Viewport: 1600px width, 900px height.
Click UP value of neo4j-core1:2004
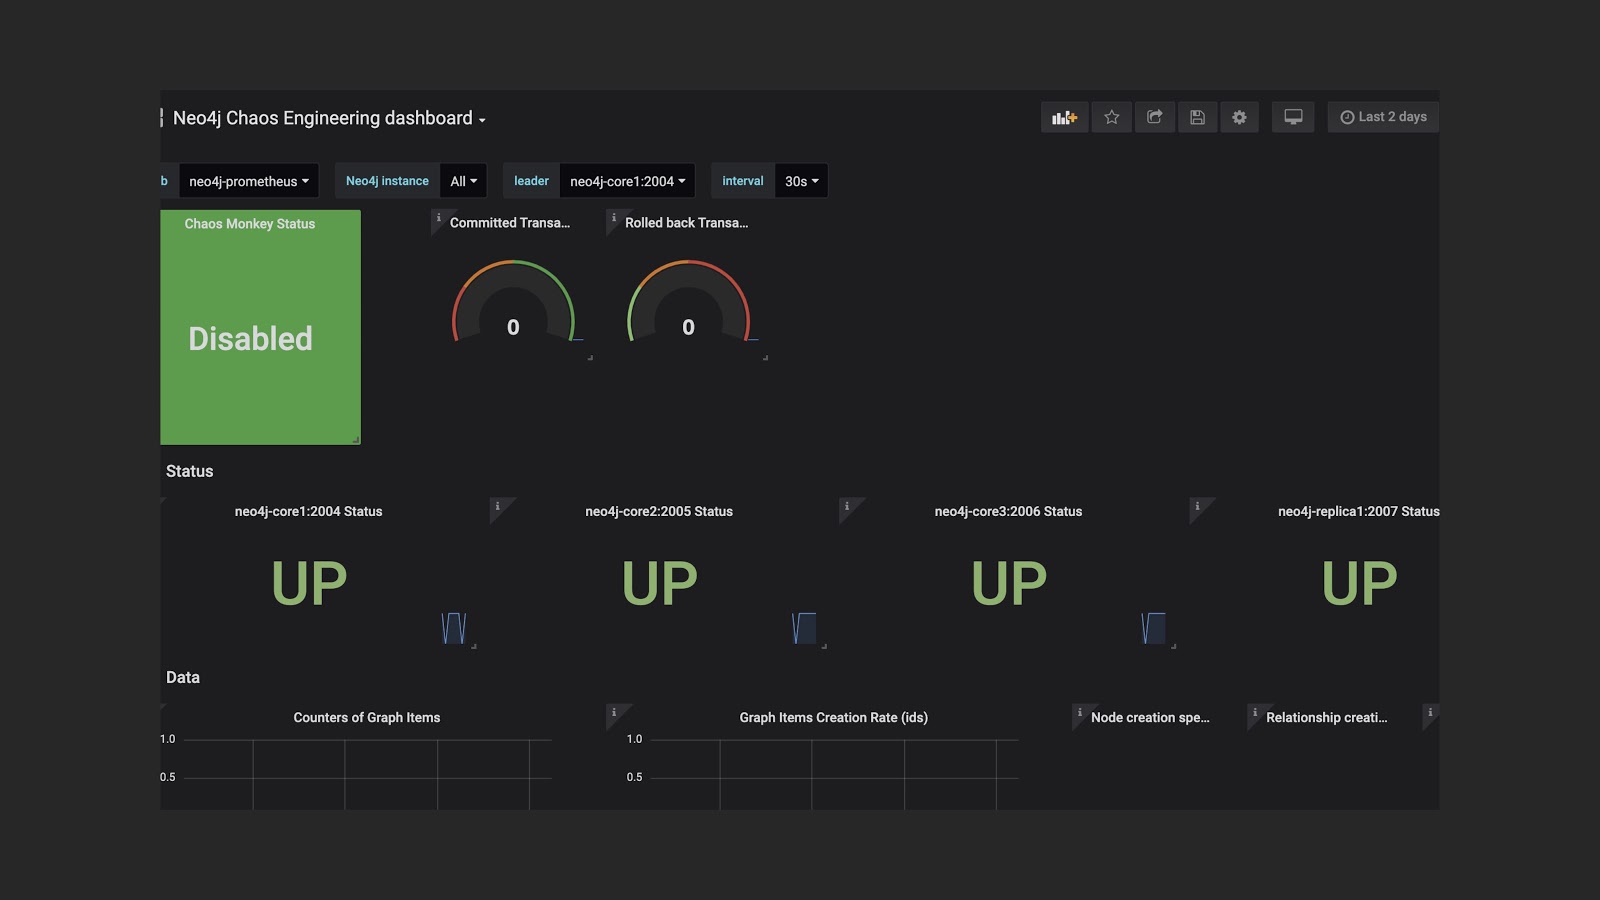309,584
